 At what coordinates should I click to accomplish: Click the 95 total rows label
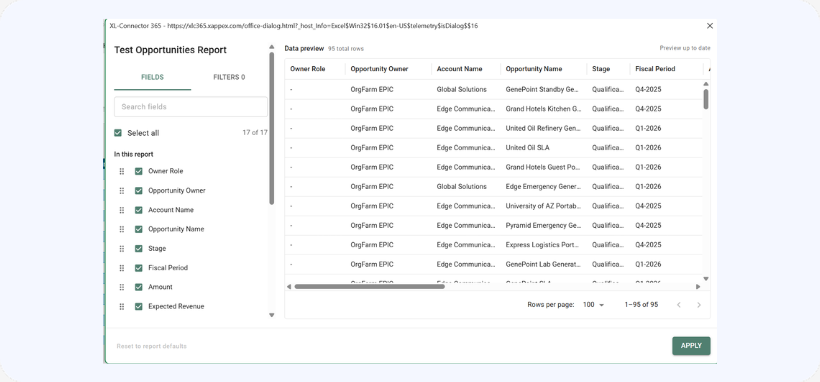click(x=346, y=49)
